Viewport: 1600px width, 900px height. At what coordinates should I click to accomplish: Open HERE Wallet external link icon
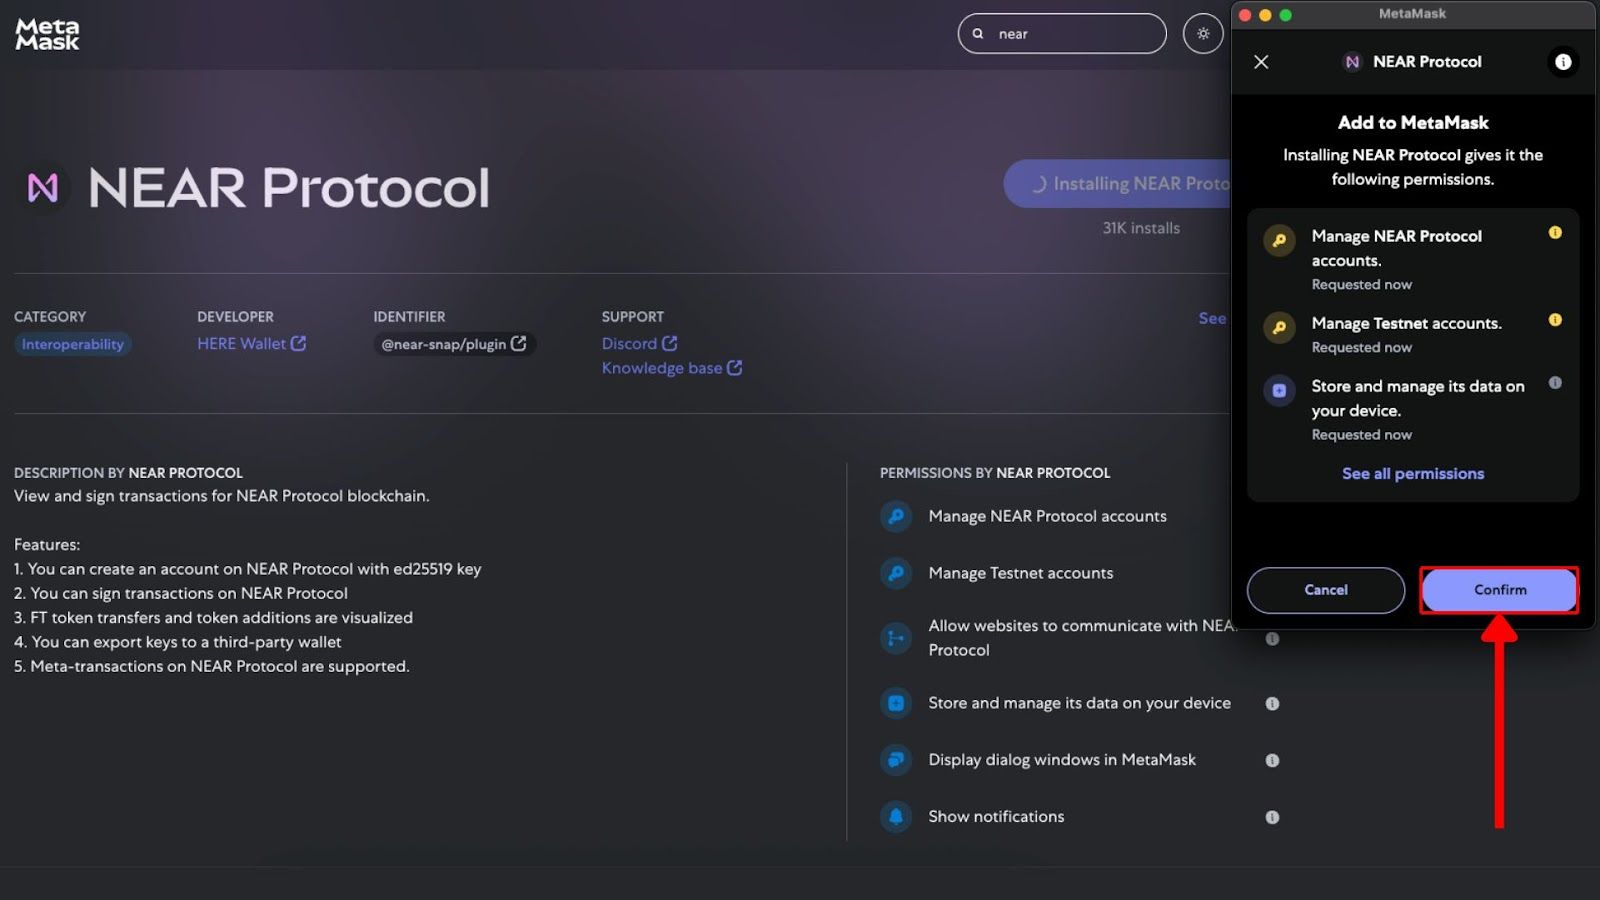[x=298, y=343]
